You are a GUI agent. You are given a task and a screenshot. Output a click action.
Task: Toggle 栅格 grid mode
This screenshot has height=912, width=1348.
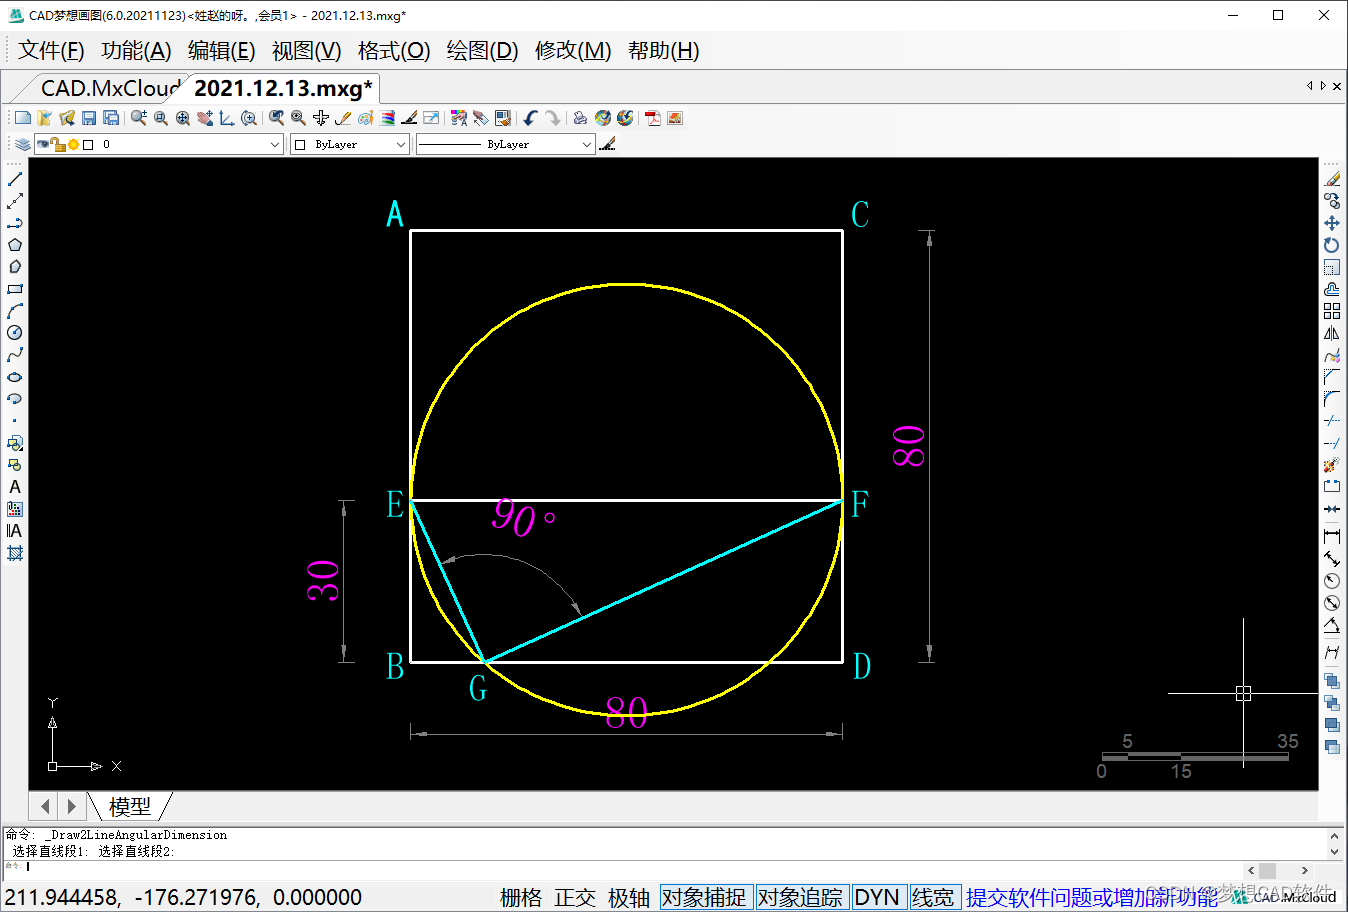521,897
